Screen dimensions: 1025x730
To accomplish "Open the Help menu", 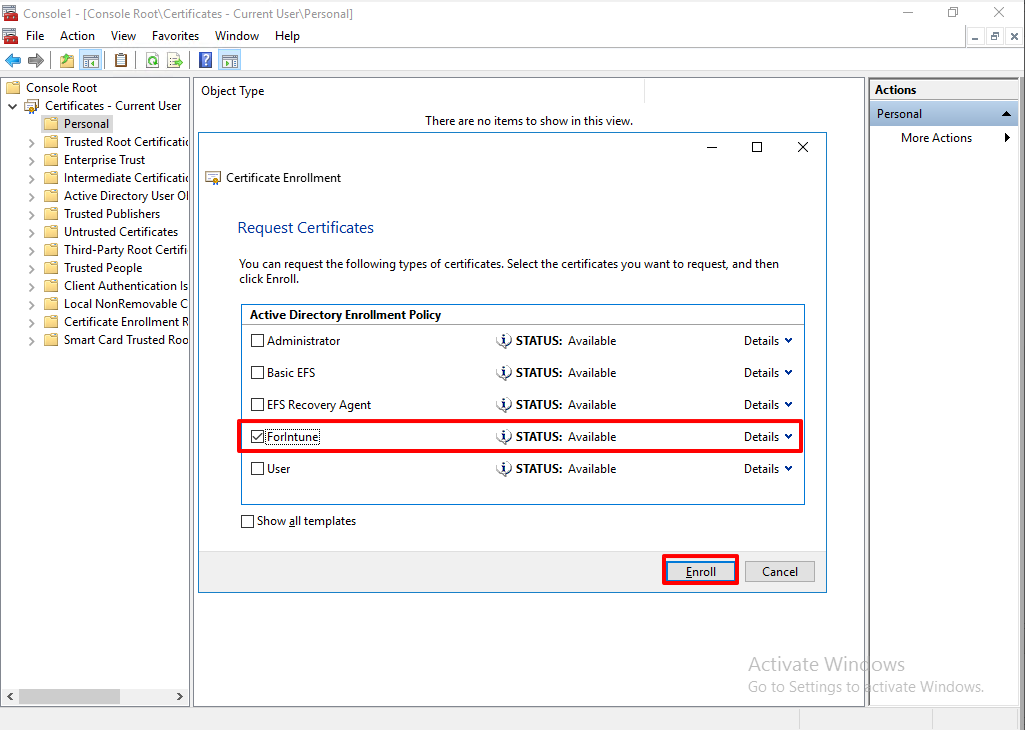I will [287, 36].
